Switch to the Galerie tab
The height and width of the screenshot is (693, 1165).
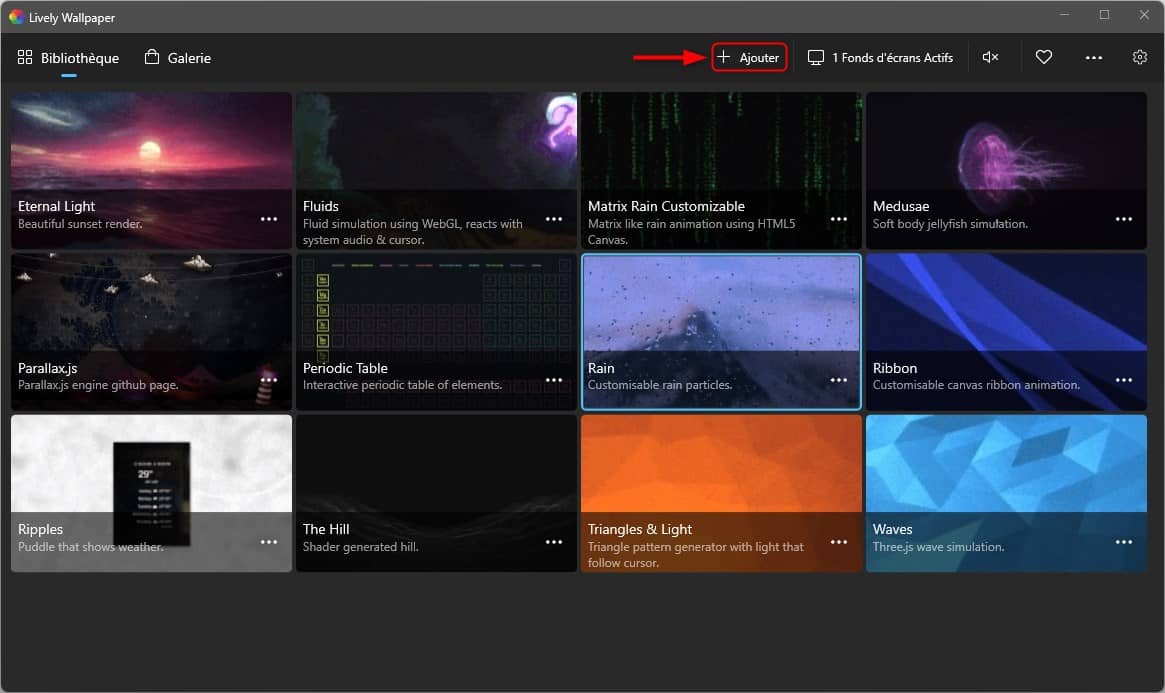pos(178,58)
